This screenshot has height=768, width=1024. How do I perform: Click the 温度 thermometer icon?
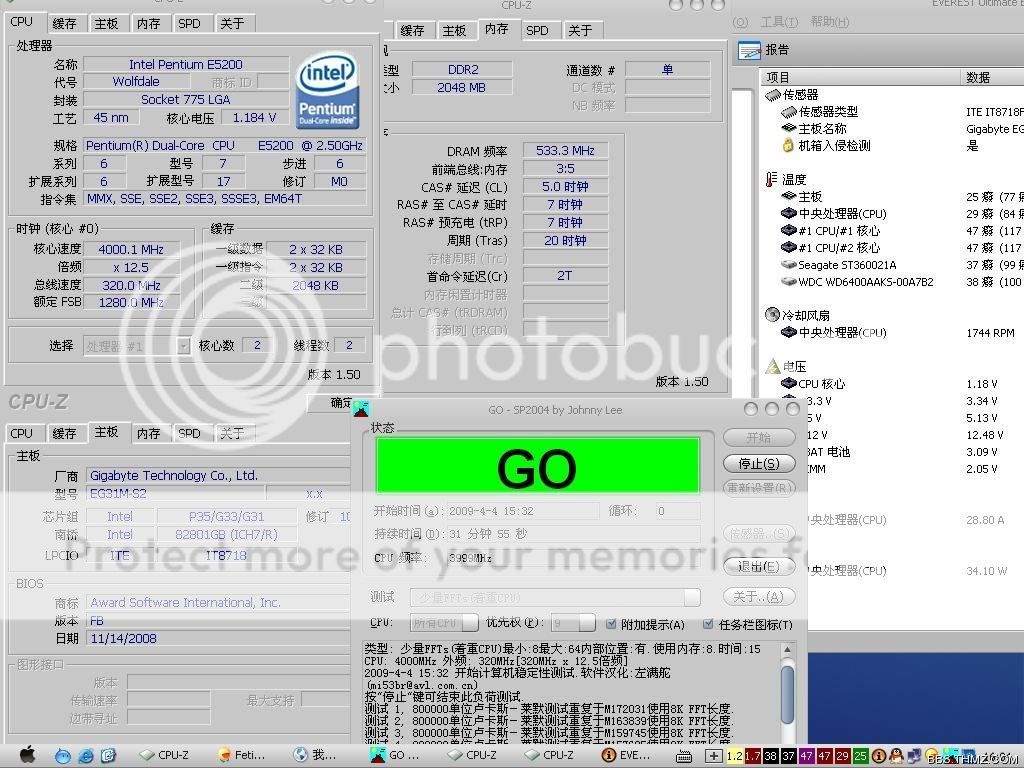pos(771,179)
